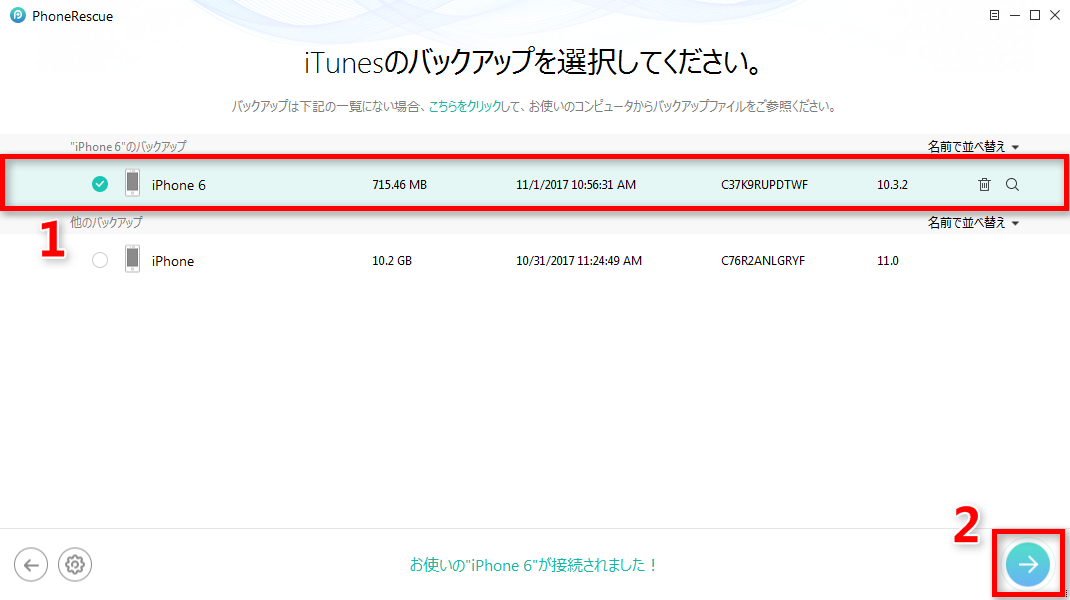
Task: Minimize the PhoneRescue window
Action: pos(1015,15)
